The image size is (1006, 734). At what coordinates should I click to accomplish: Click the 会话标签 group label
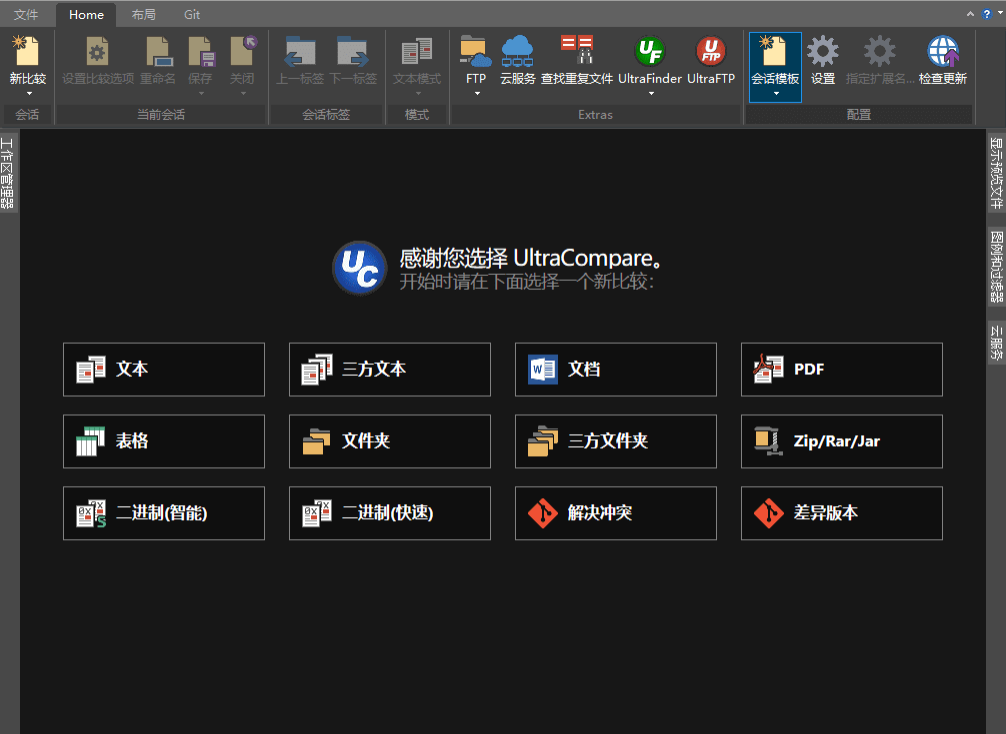326,115
